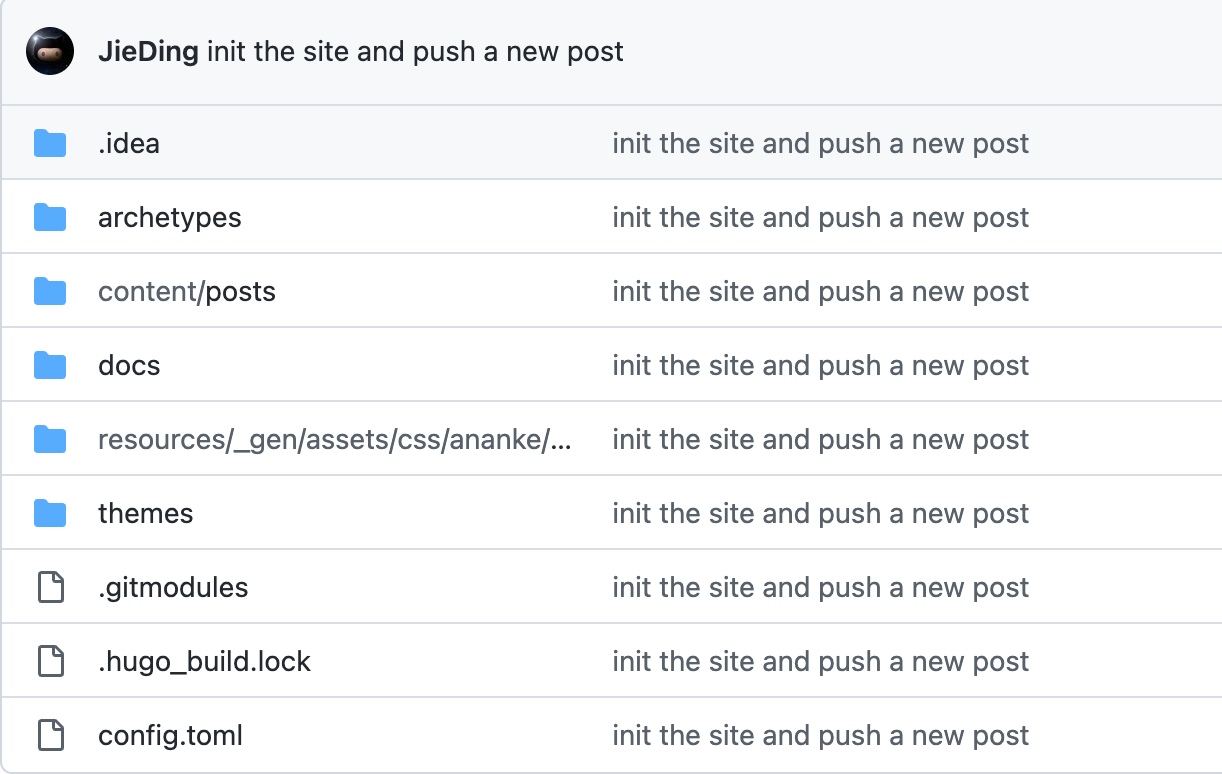1222x774 pixels.
Task: Click the themes folder icon
Action: (50, 514)
